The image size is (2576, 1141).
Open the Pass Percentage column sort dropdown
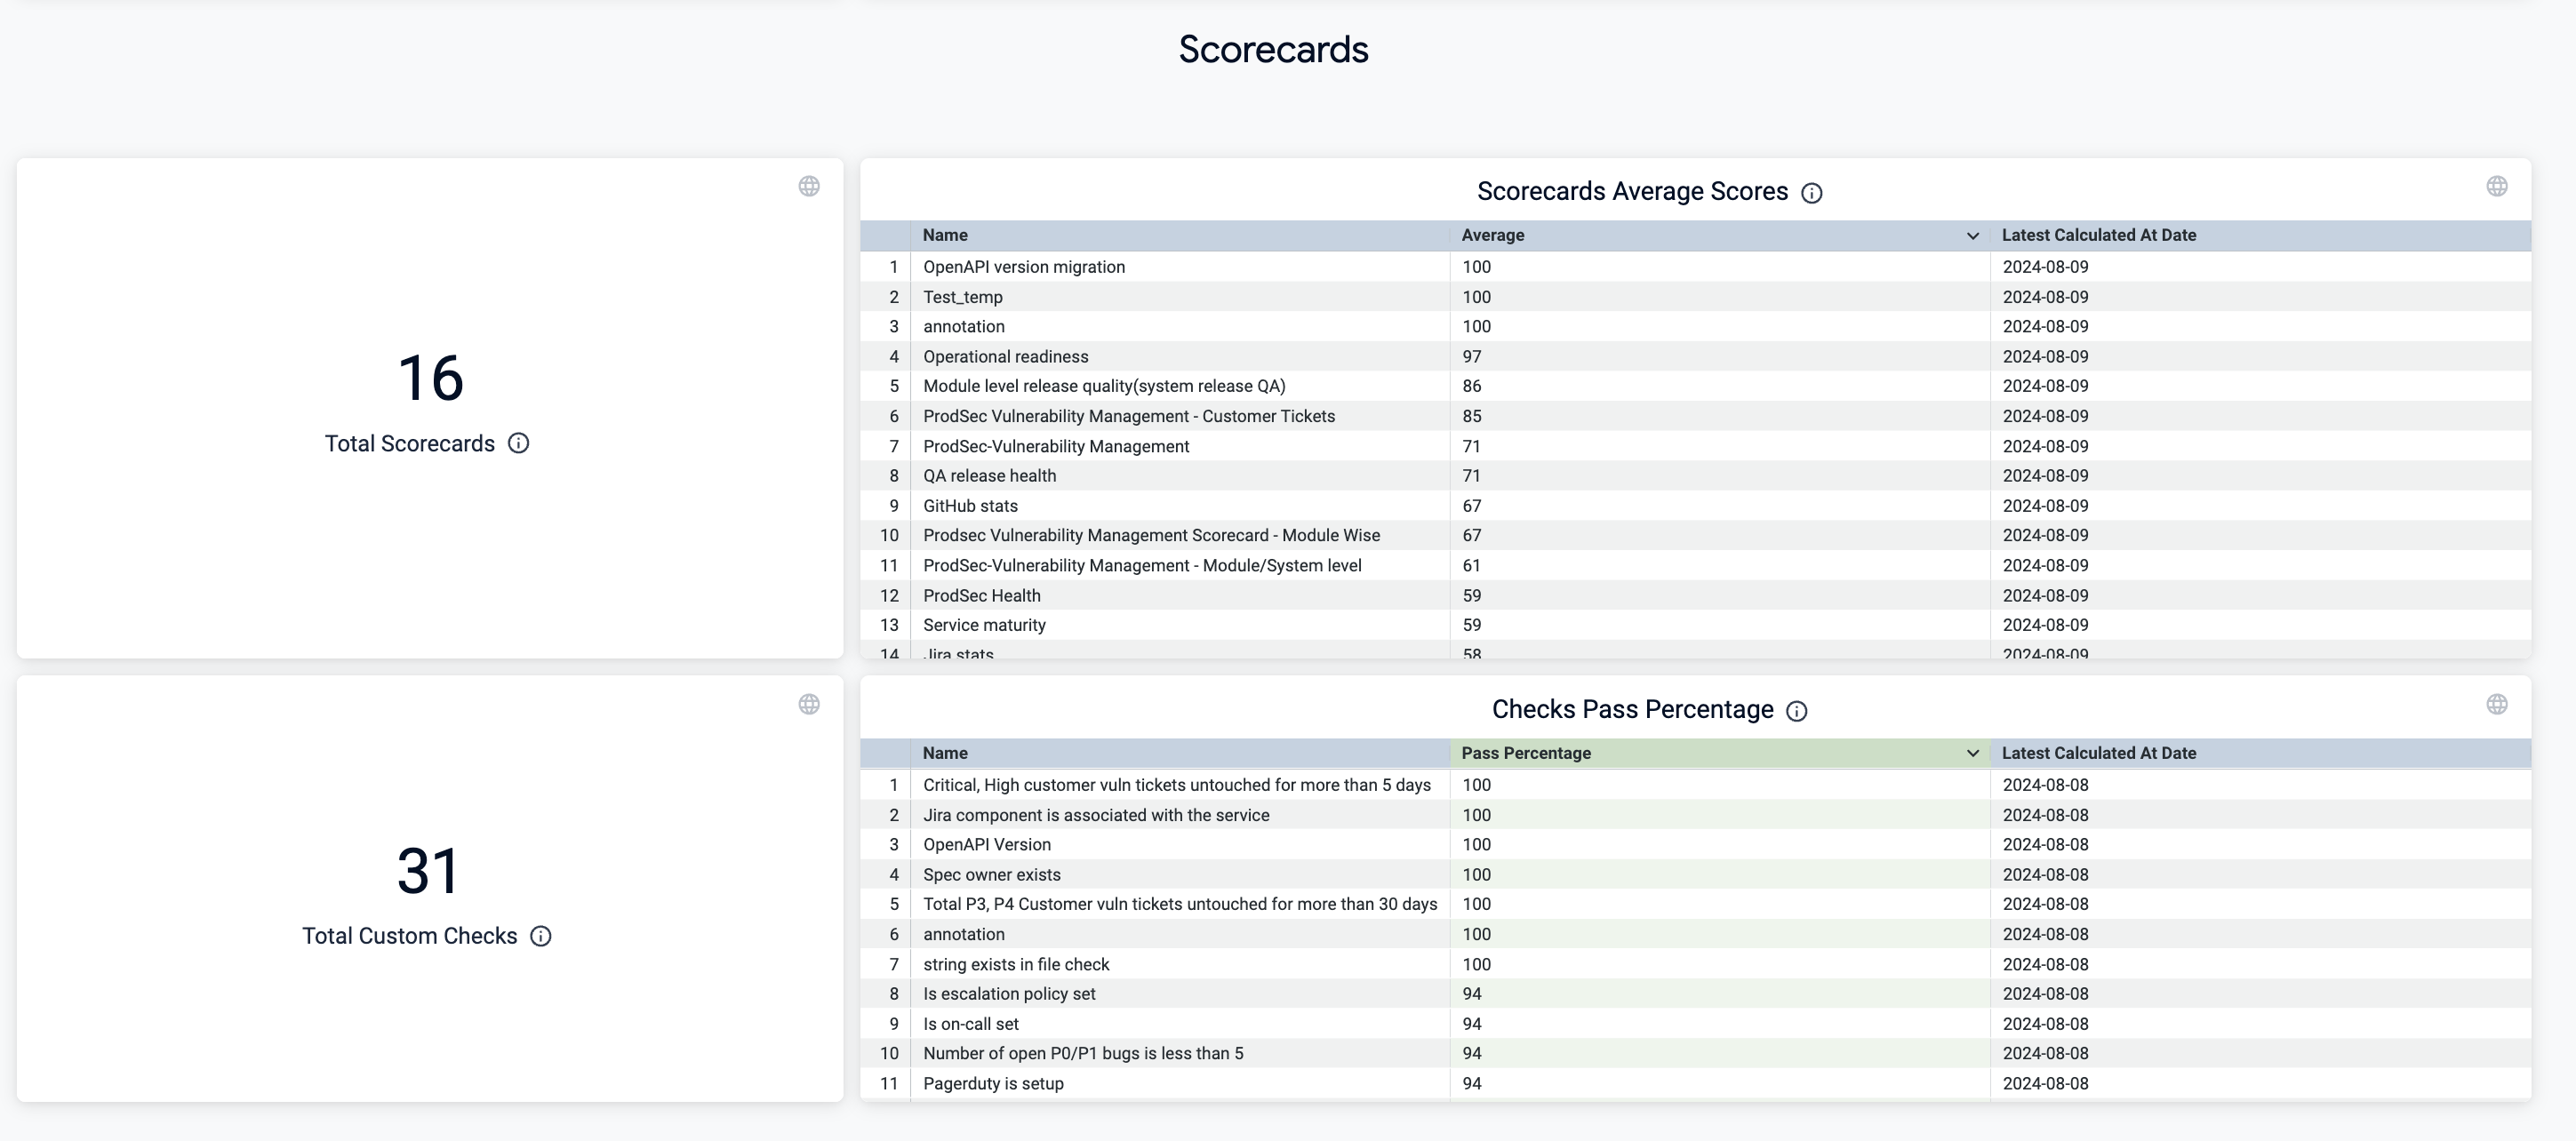[1972, 753]
